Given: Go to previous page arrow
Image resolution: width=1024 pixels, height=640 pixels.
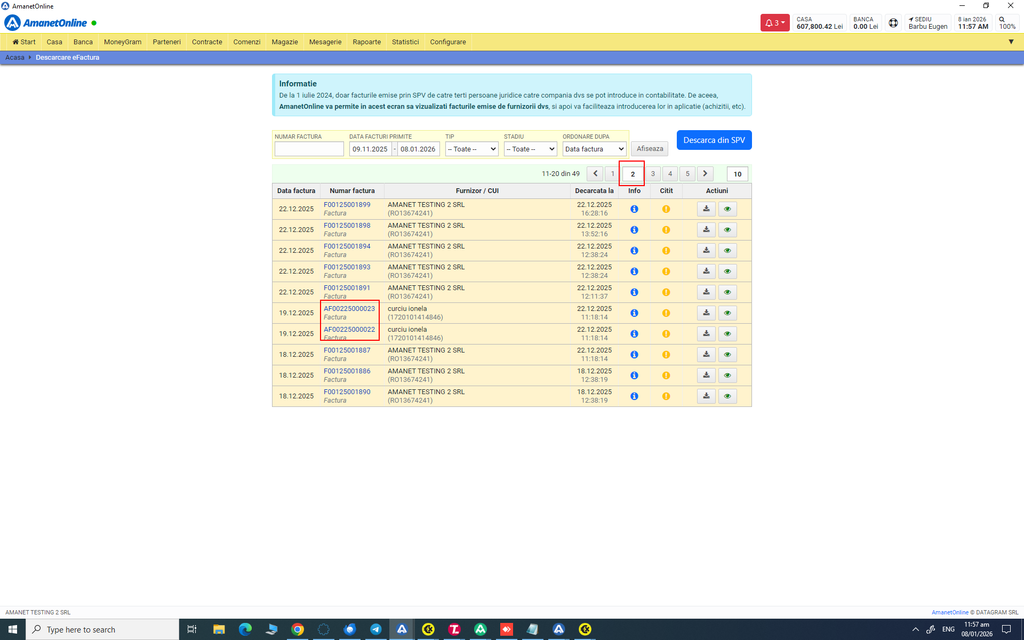Looking at the screenshot, I should [x=595, y=174].
